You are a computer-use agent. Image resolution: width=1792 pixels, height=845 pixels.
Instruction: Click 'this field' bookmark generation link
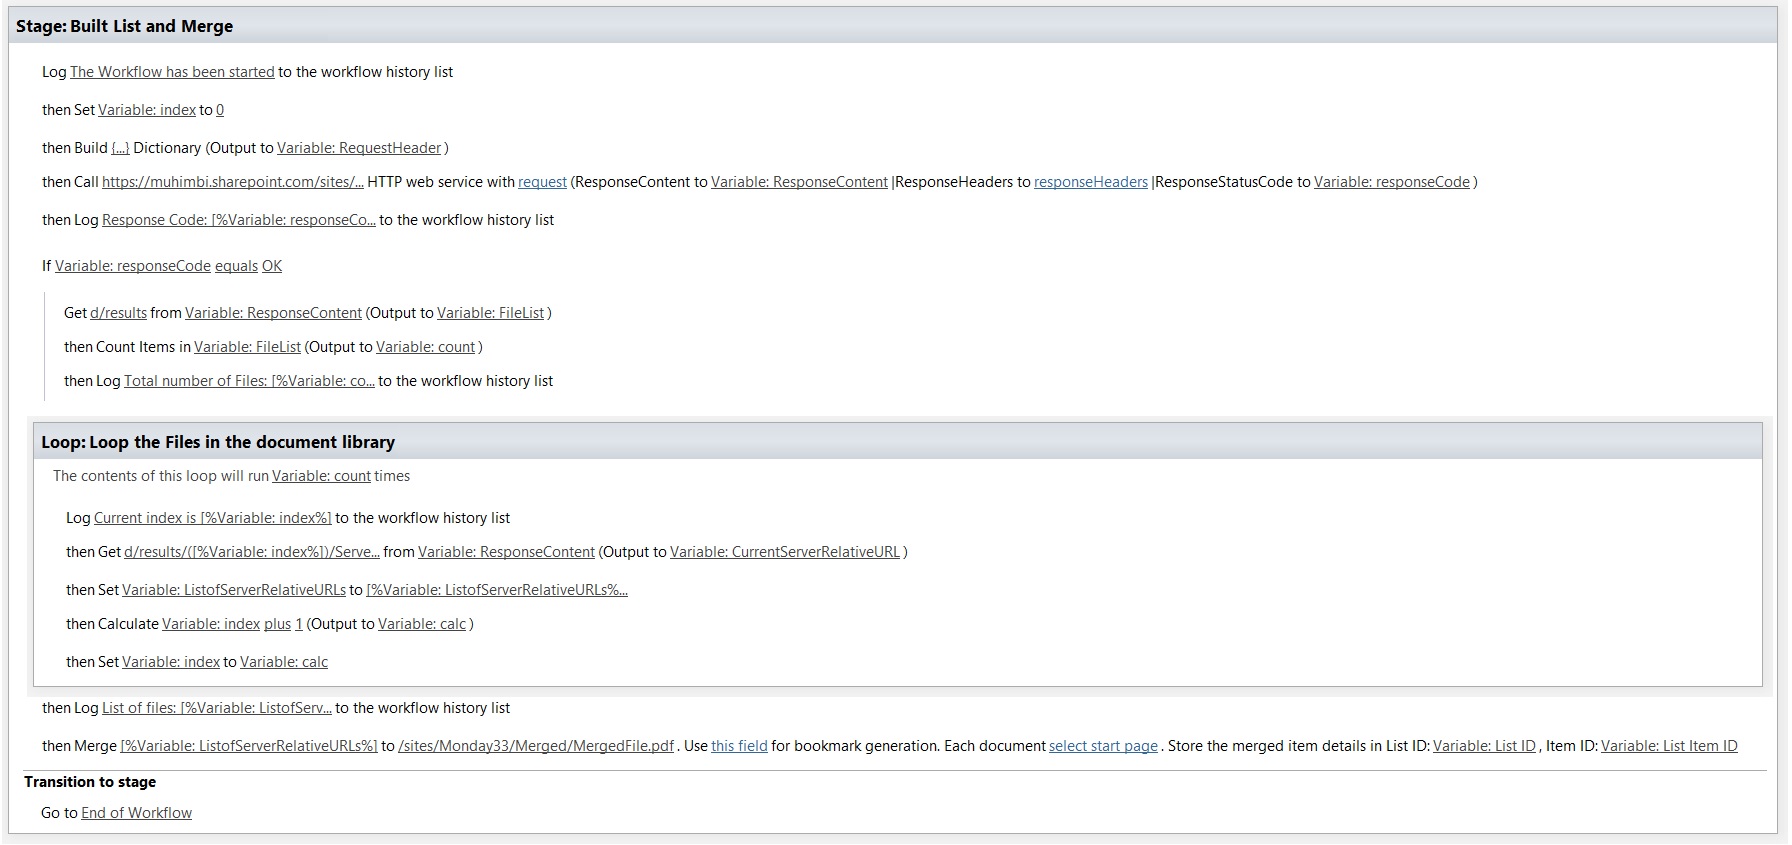coord(739,746)
